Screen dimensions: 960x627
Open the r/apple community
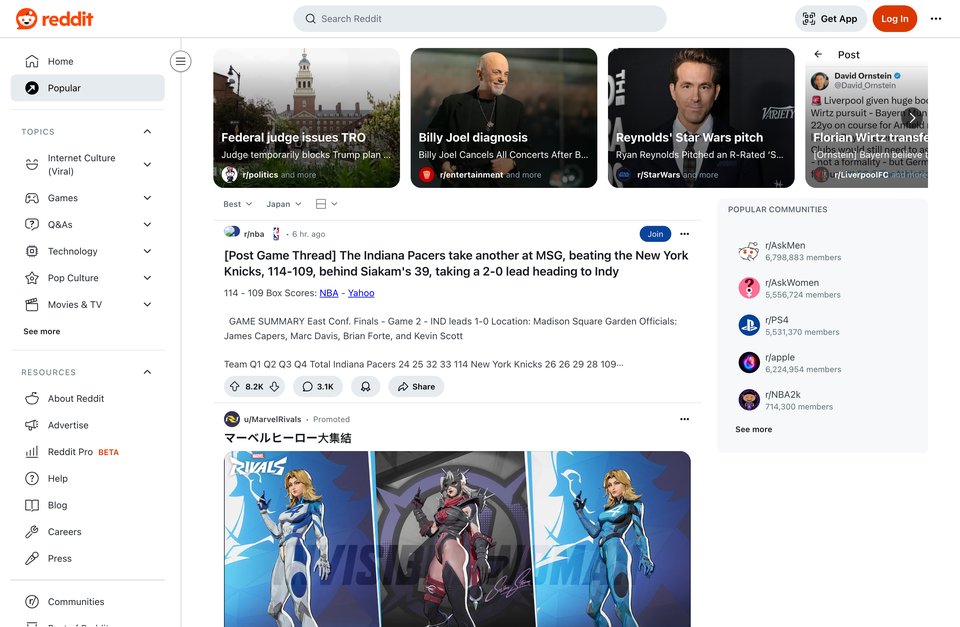click(822, 363)
